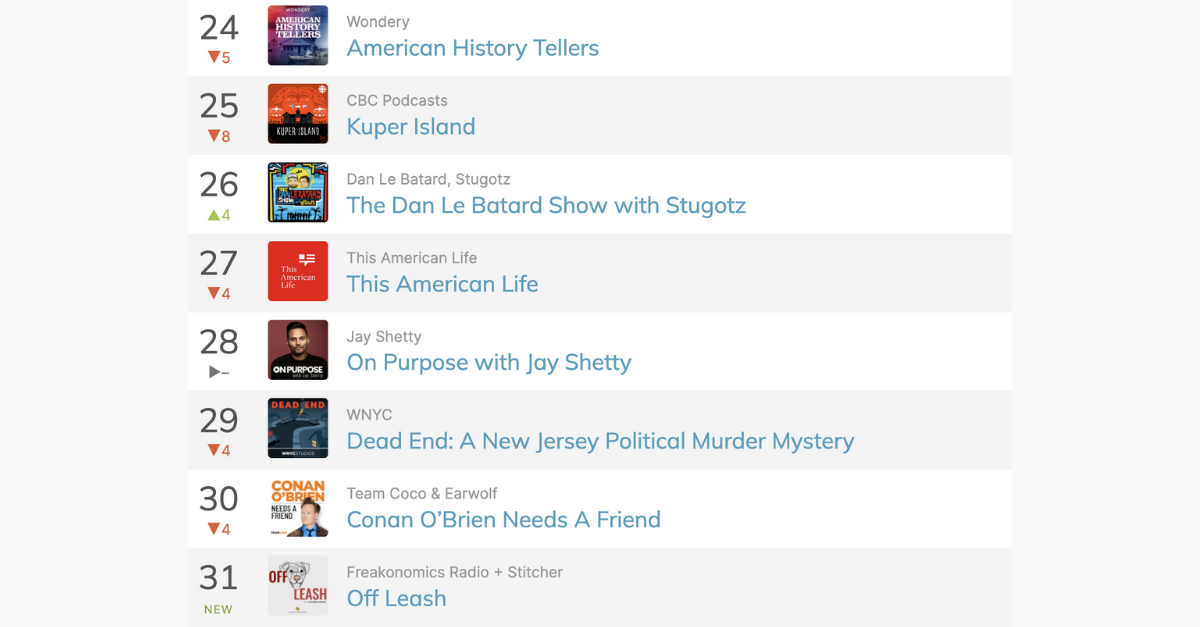Open the red This American Life cover
The height and width of the screenshot is (627, 1200).
coord(298,271)
